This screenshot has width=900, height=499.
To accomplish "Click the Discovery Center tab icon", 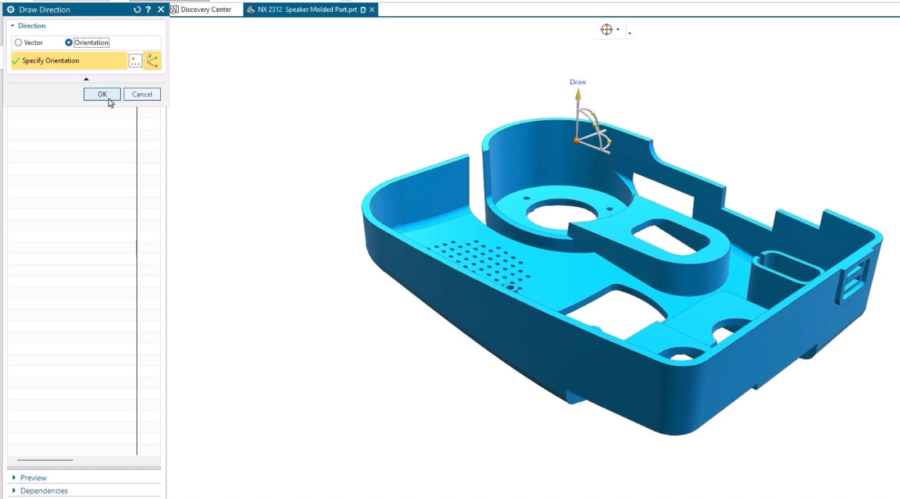I will point(174,9).
